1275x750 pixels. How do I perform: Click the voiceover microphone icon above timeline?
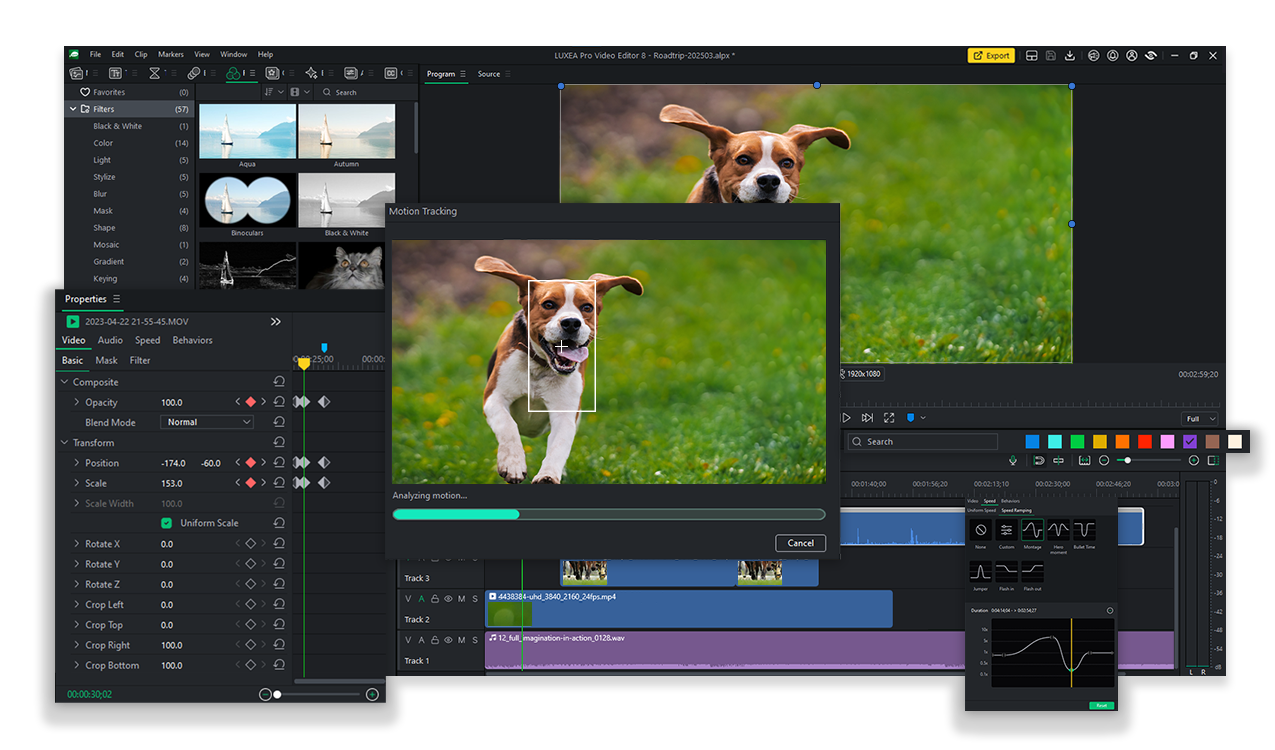point(1012,461)
